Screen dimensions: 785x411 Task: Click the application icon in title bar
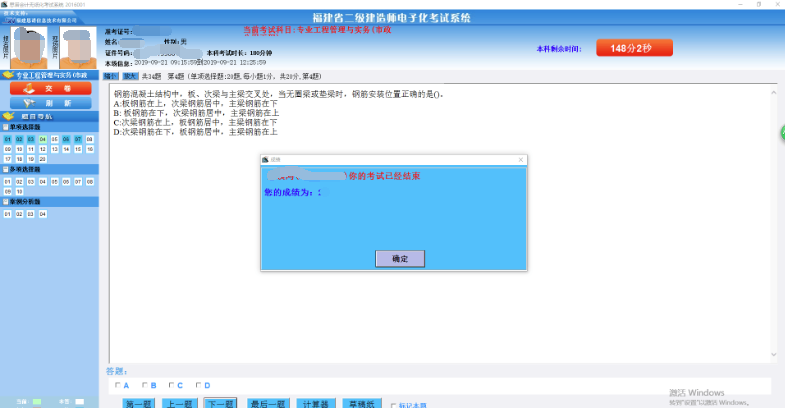4,4
